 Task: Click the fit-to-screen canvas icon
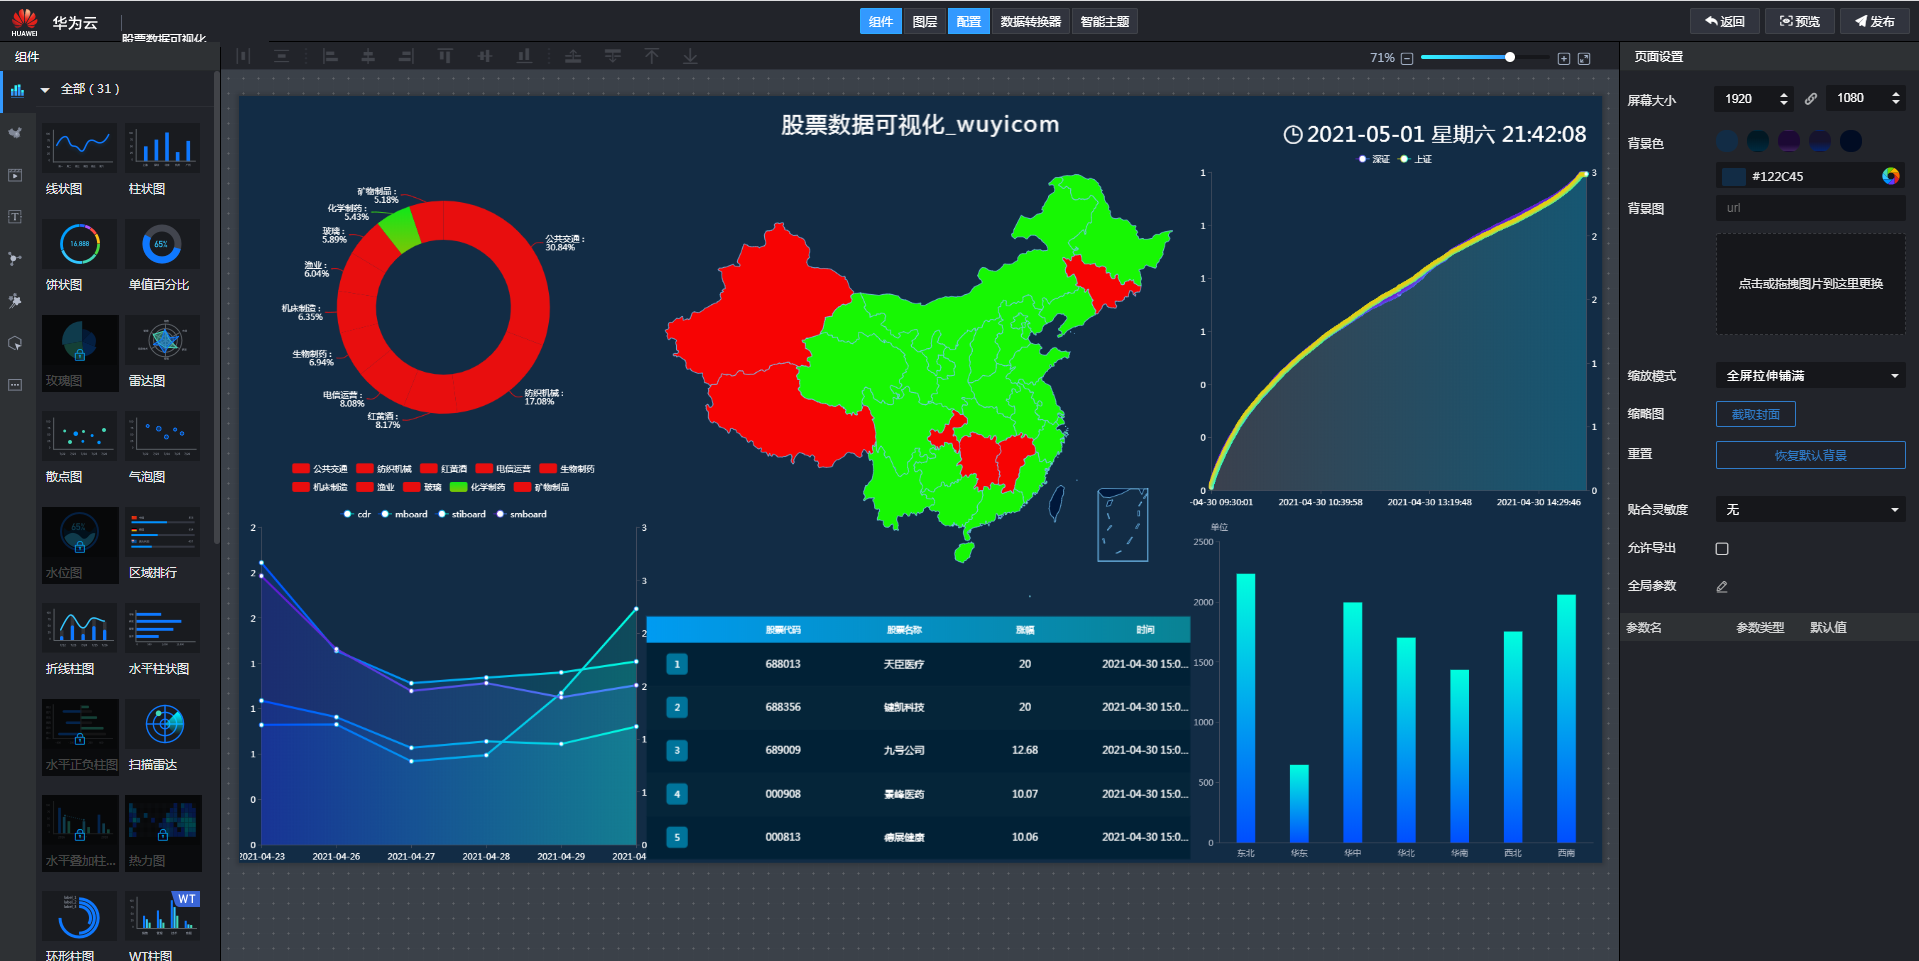coord(1584,58)
